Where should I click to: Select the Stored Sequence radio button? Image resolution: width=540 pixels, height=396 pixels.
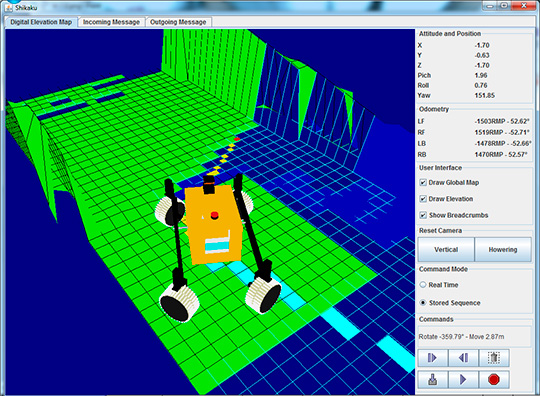point(423,303)
